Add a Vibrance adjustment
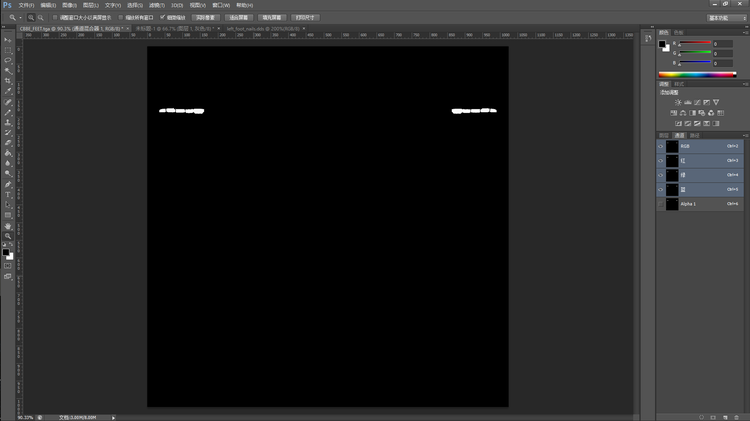Screen dimensions: 750x421 [716, 102]
